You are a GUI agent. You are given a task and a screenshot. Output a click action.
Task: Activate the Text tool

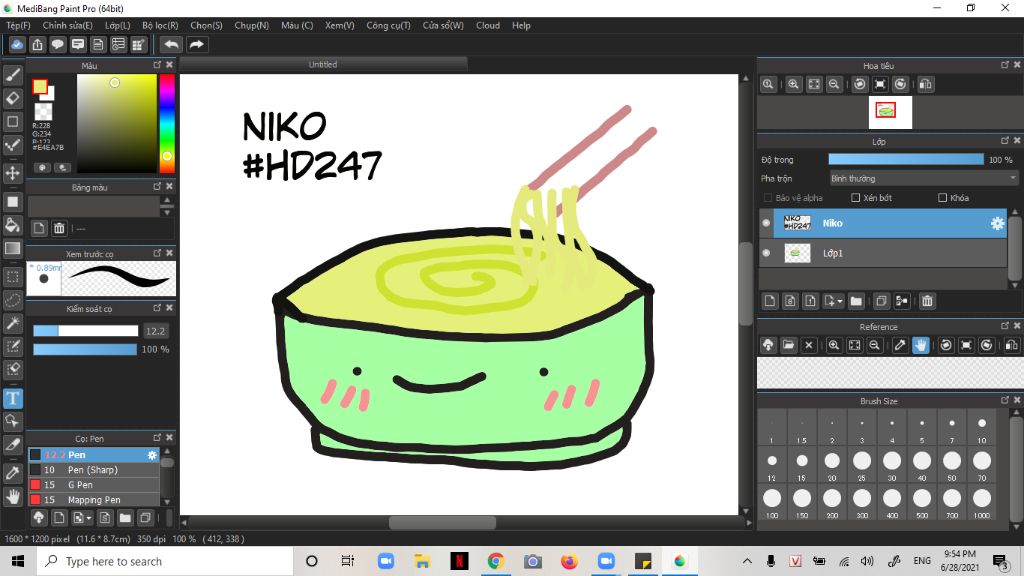(x=12, y=398)
